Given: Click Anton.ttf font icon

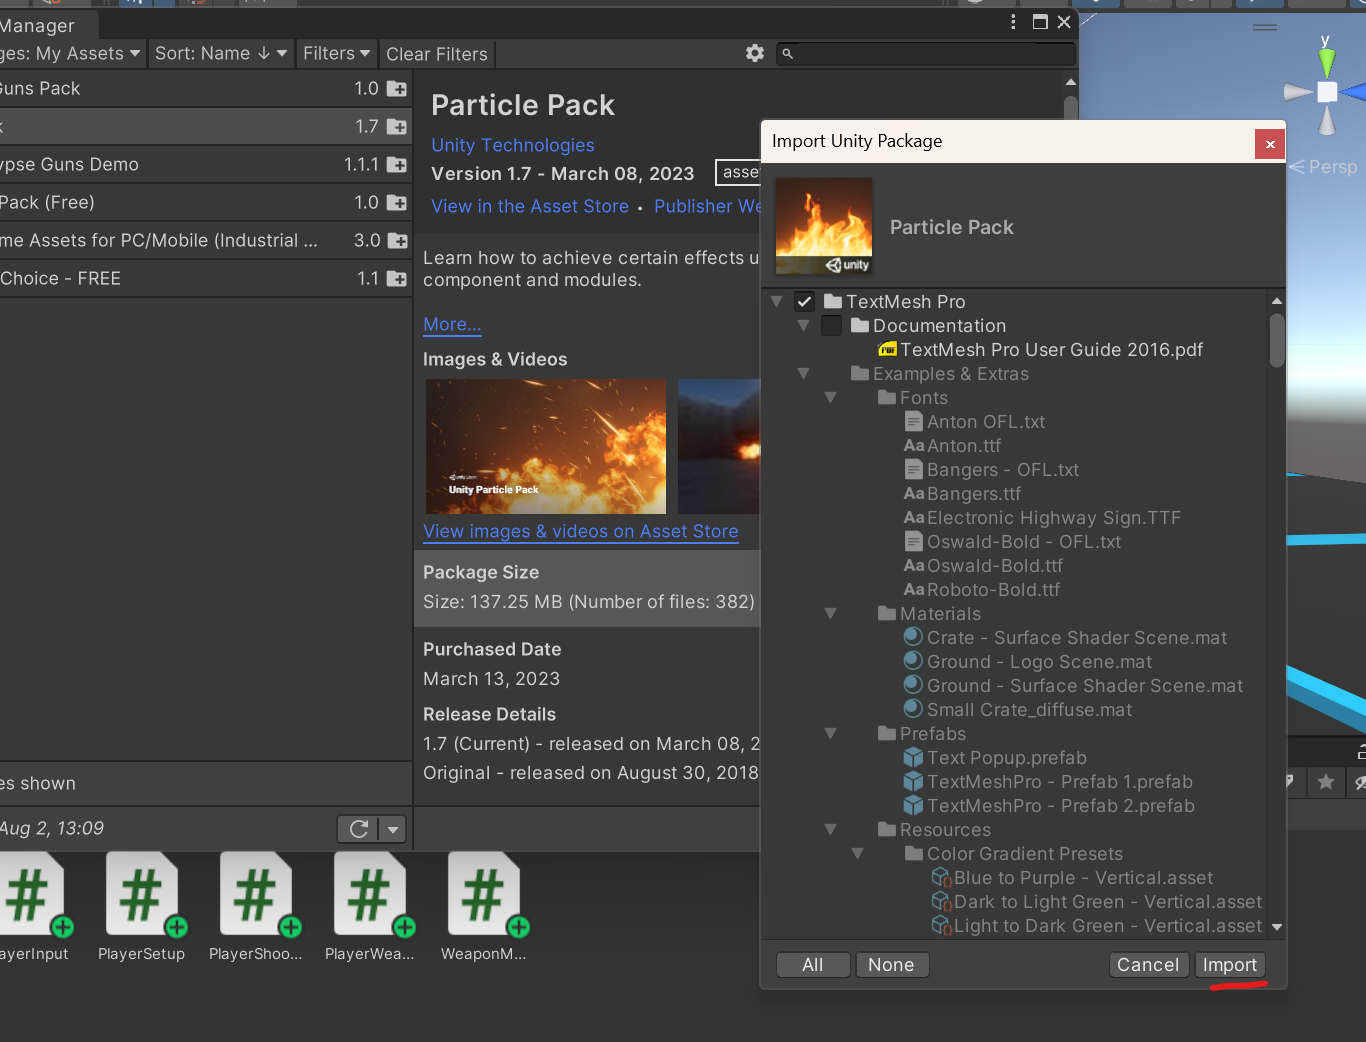Looking at the screenshot, I should pos(914,445).
